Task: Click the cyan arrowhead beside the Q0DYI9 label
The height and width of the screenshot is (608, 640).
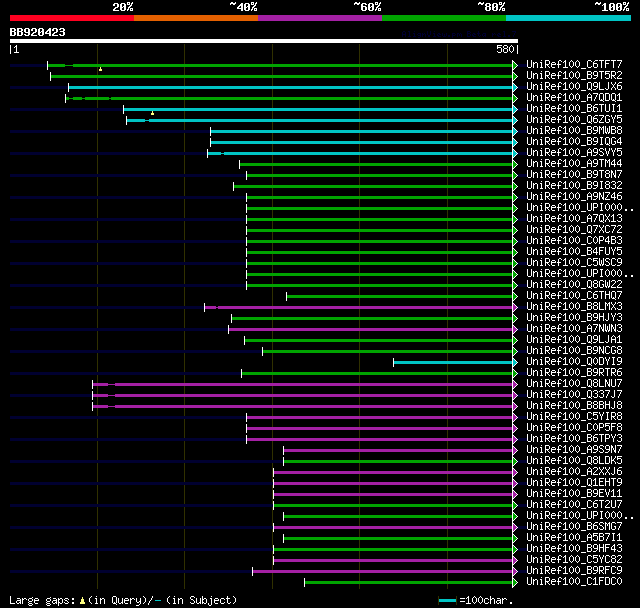Action: pyautogui.click(x=515, y=362)
